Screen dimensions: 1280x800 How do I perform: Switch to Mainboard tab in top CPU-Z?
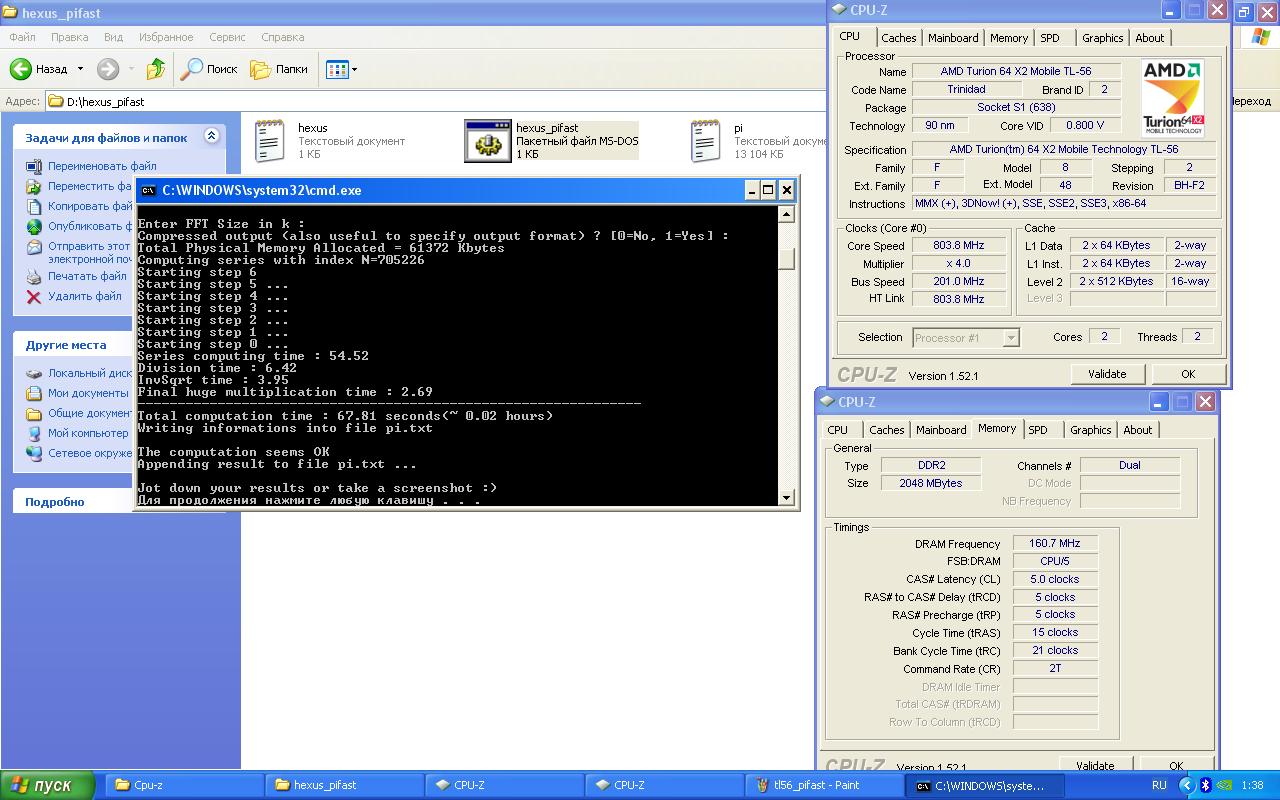953,38
